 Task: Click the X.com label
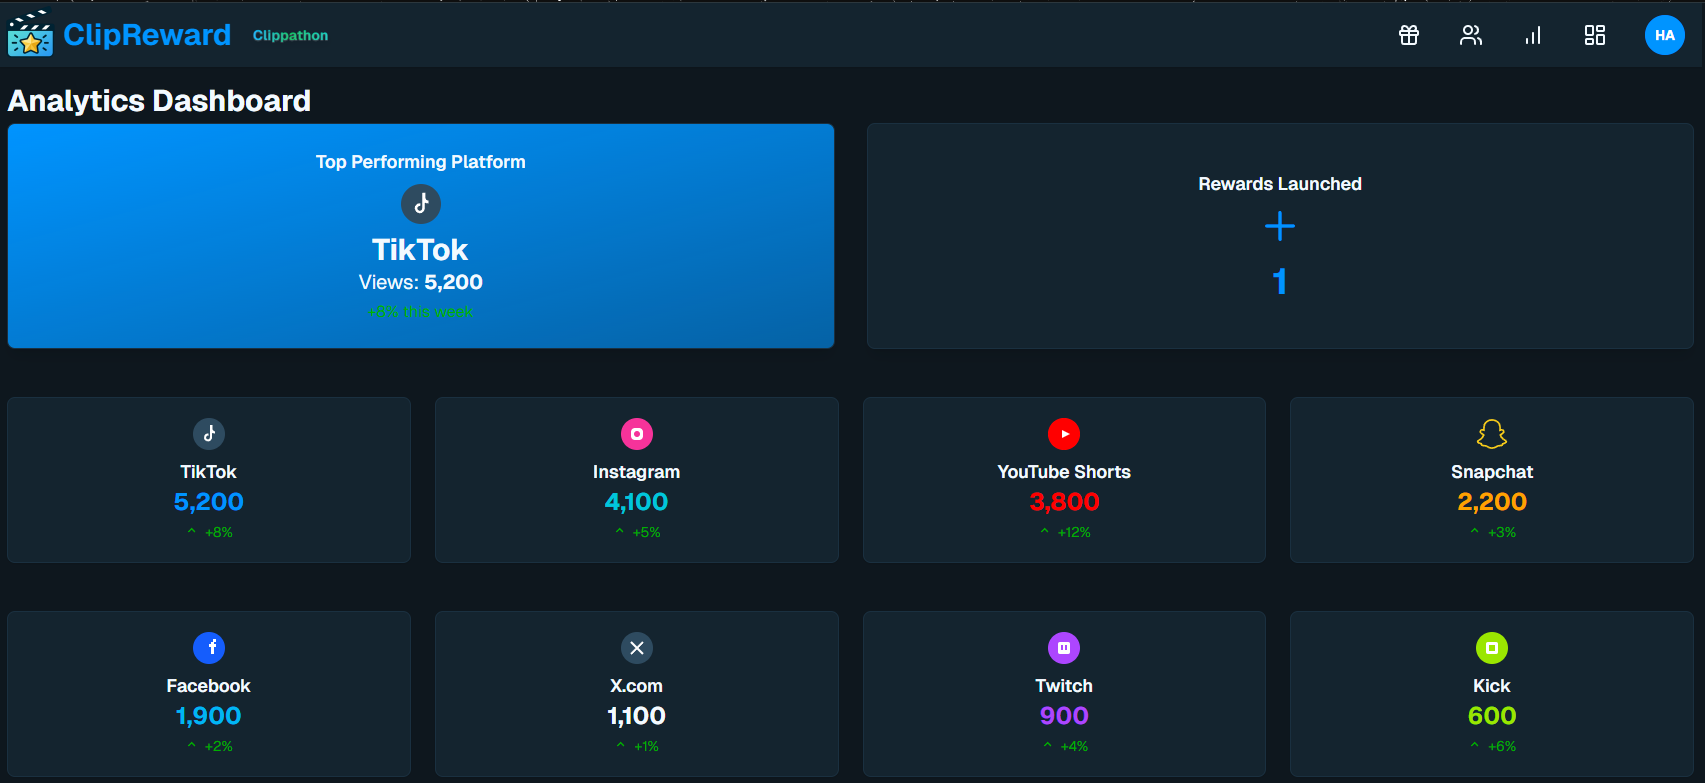pyautogui.click(x=636, y=686)
